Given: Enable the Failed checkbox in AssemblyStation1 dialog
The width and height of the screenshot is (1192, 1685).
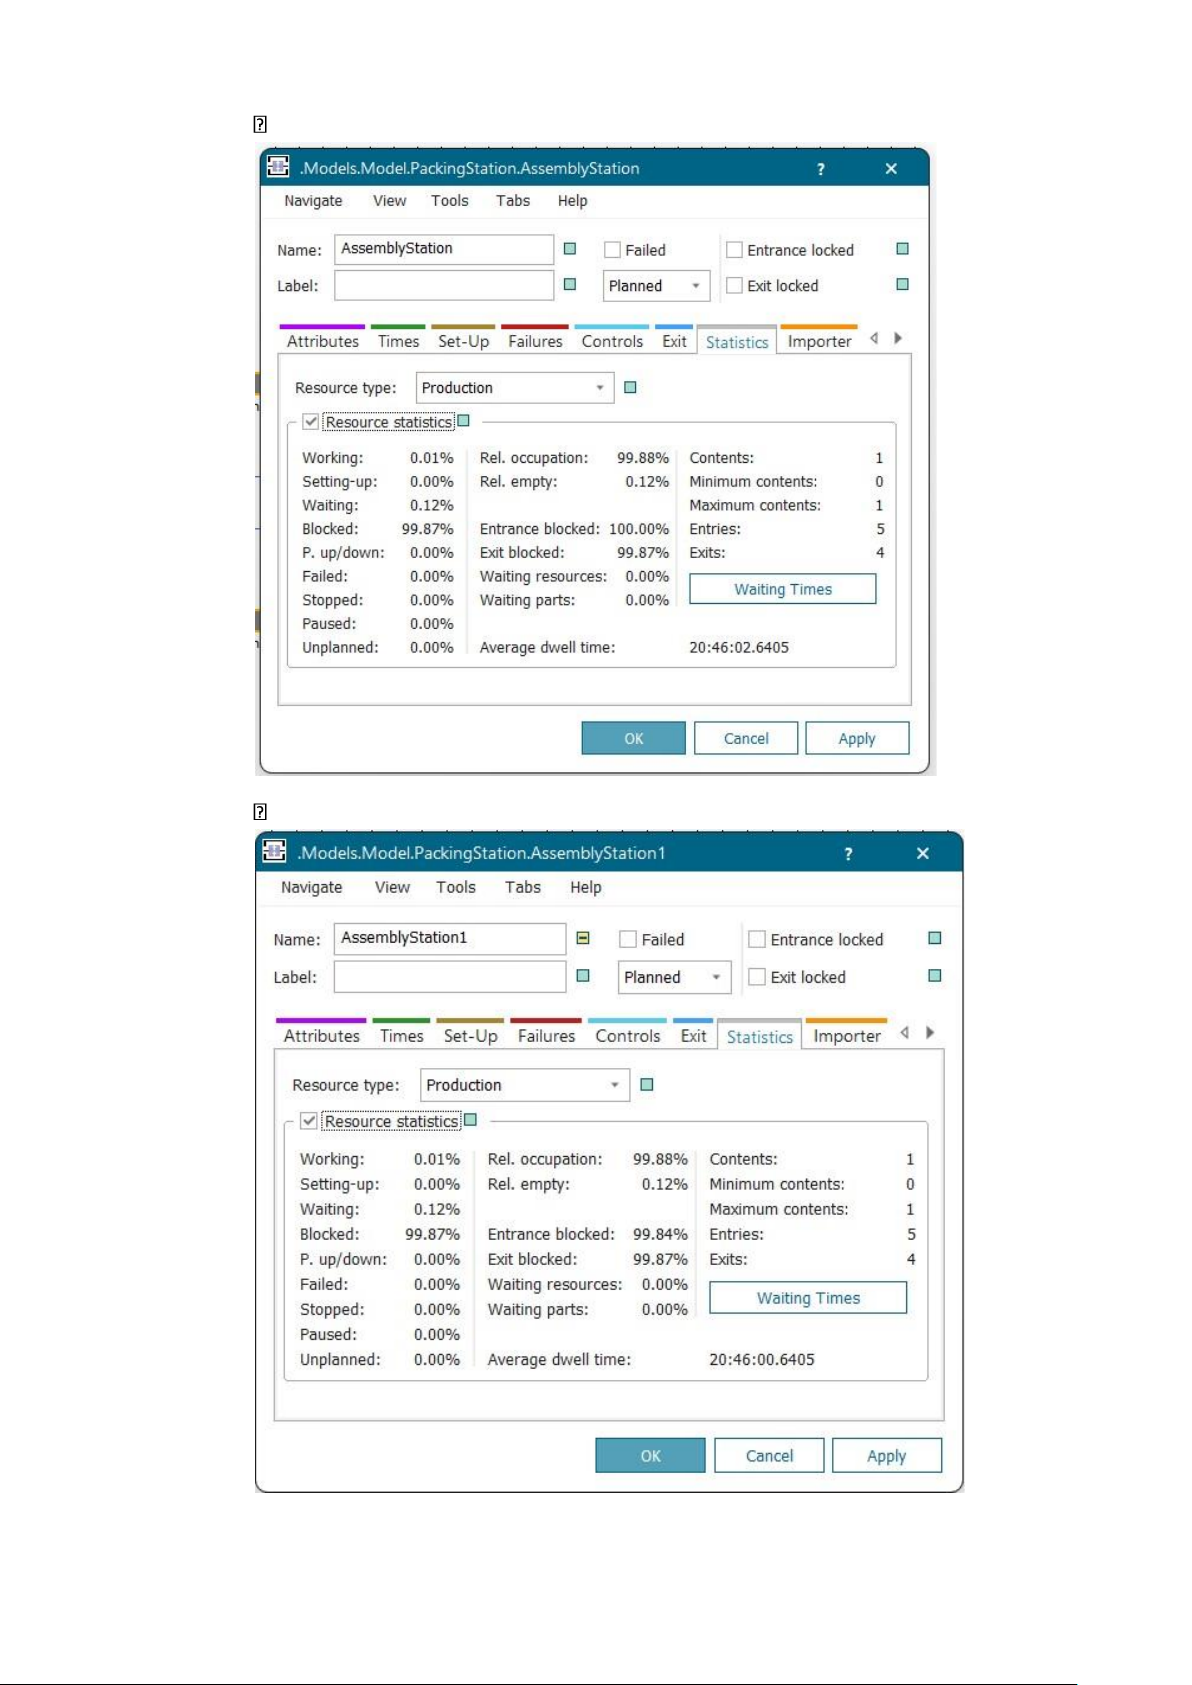Looking at the screenshot, I should pos(628,939).
